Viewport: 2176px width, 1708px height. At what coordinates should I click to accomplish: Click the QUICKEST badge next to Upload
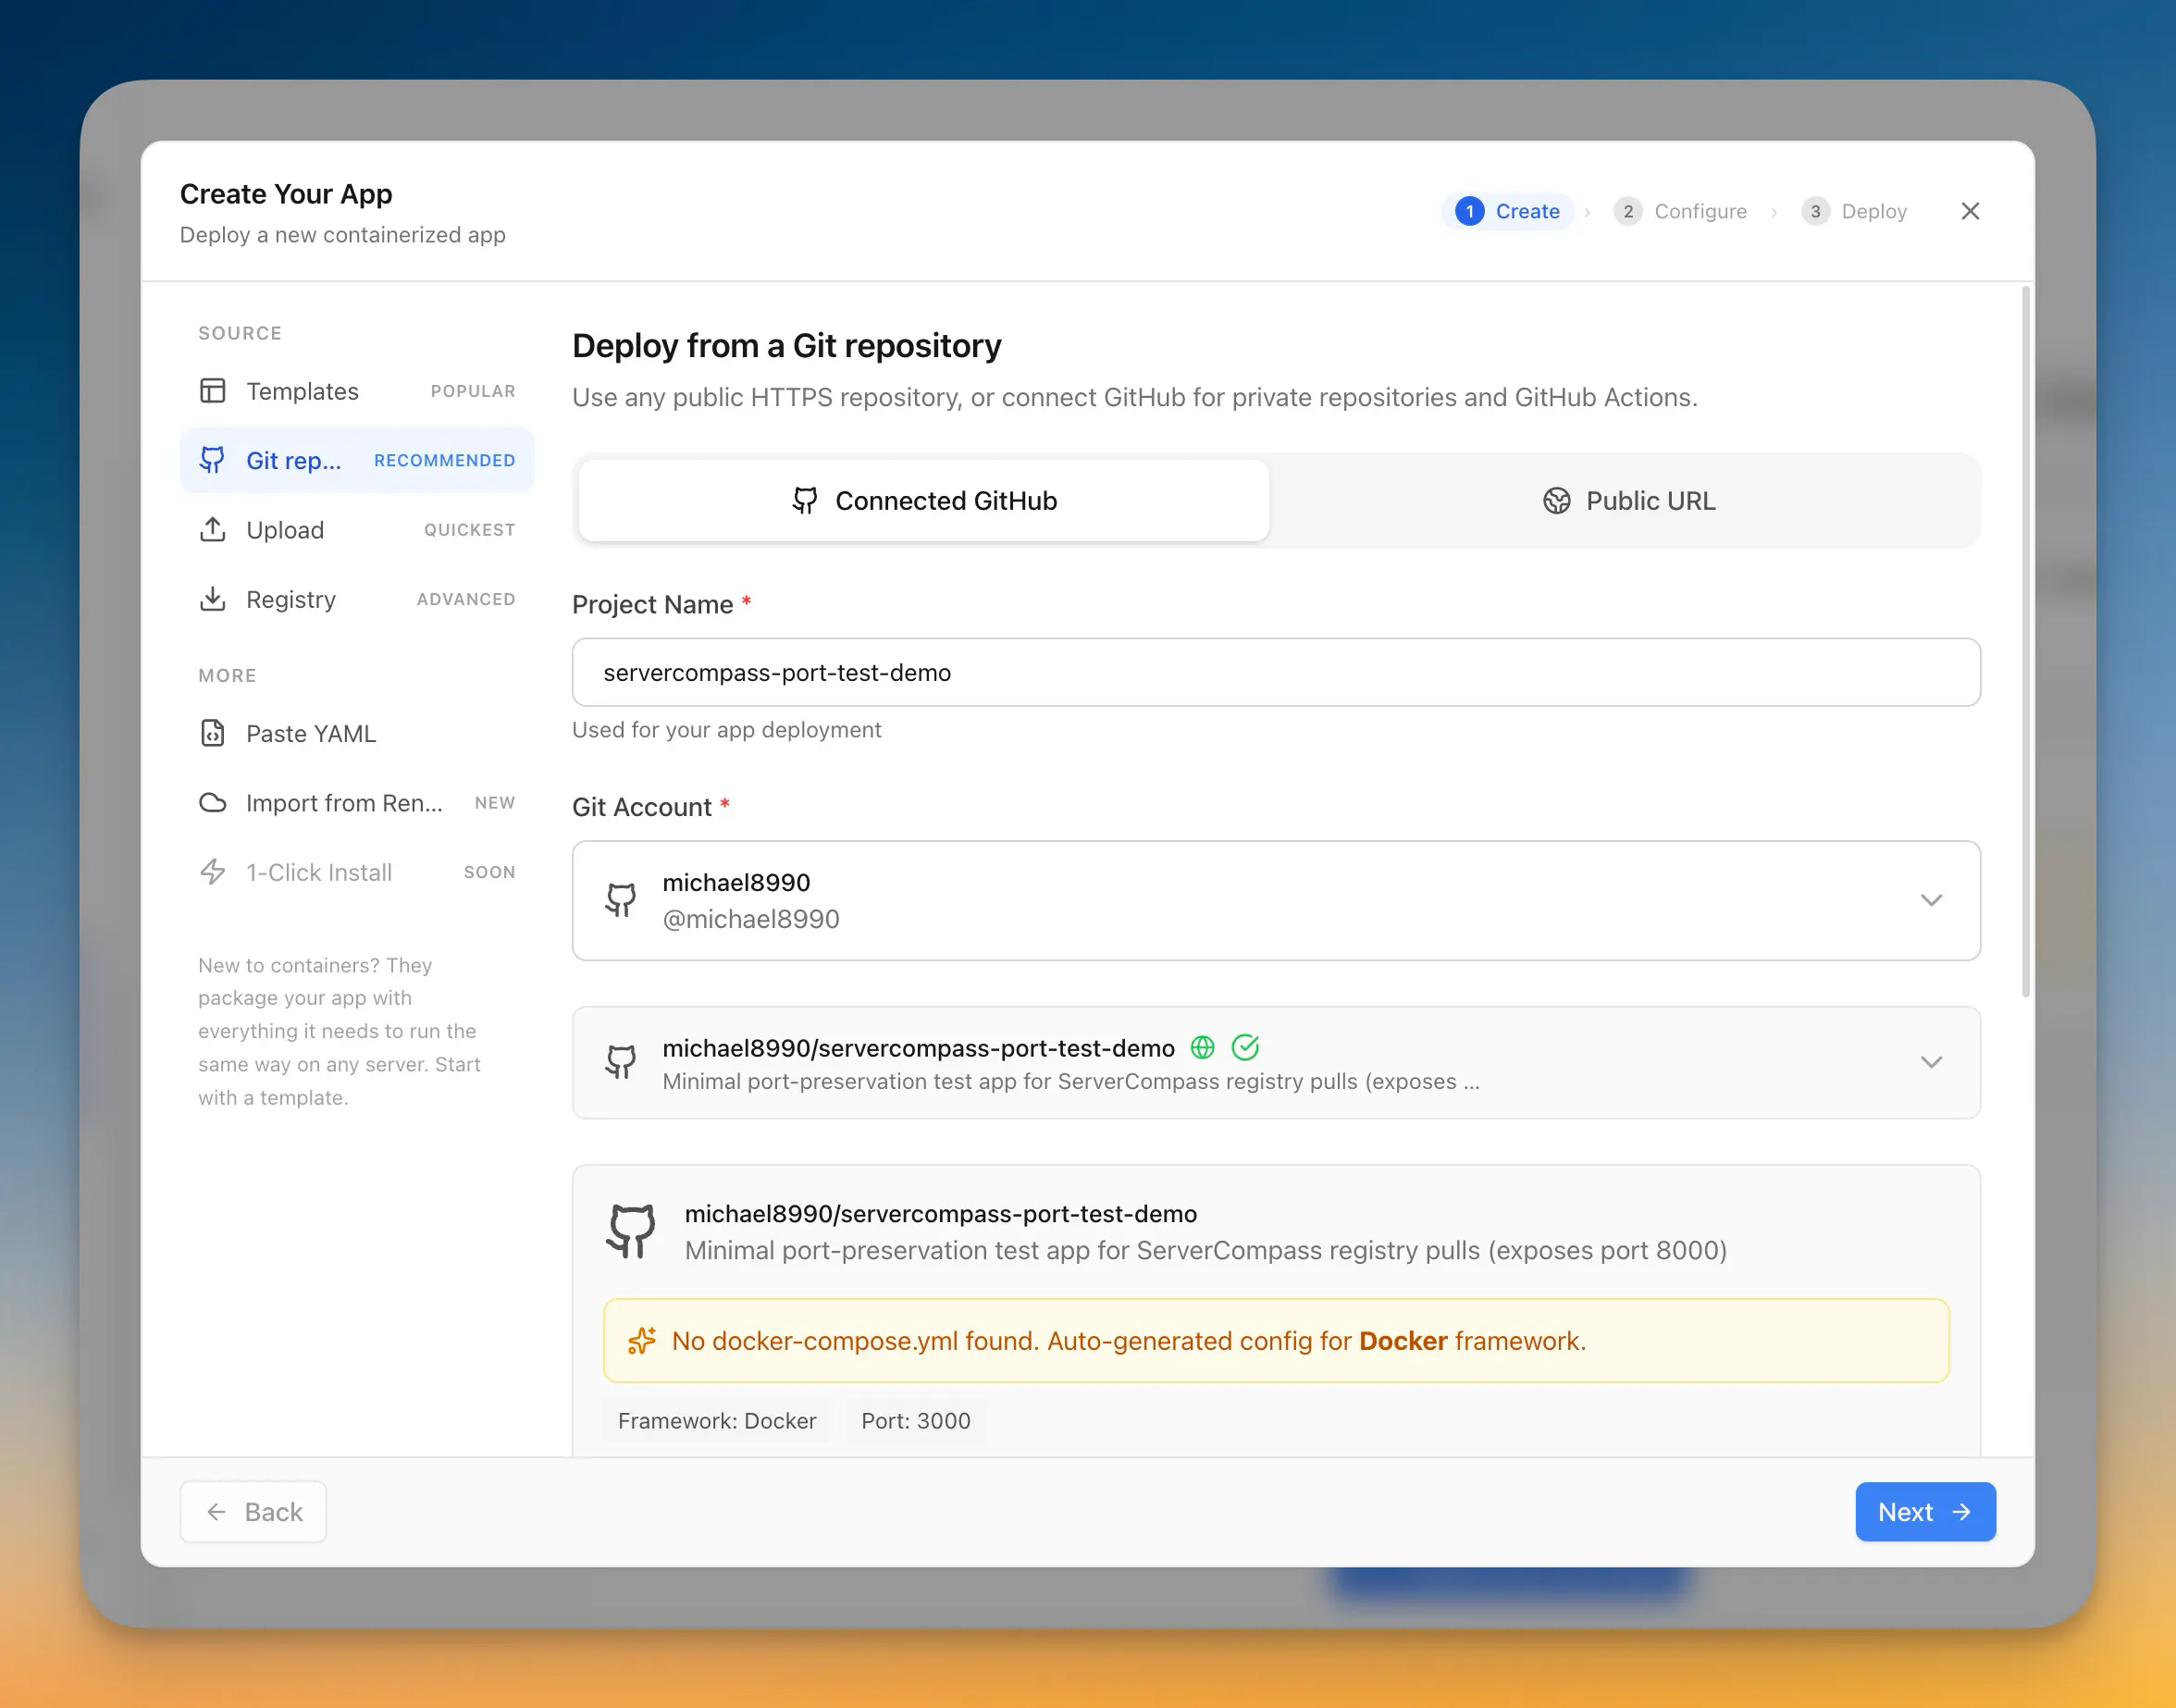[470, 530]
